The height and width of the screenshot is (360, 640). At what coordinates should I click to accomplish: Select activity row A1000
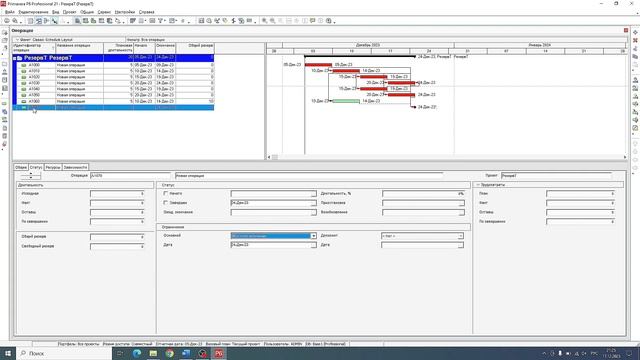point(113,65)
